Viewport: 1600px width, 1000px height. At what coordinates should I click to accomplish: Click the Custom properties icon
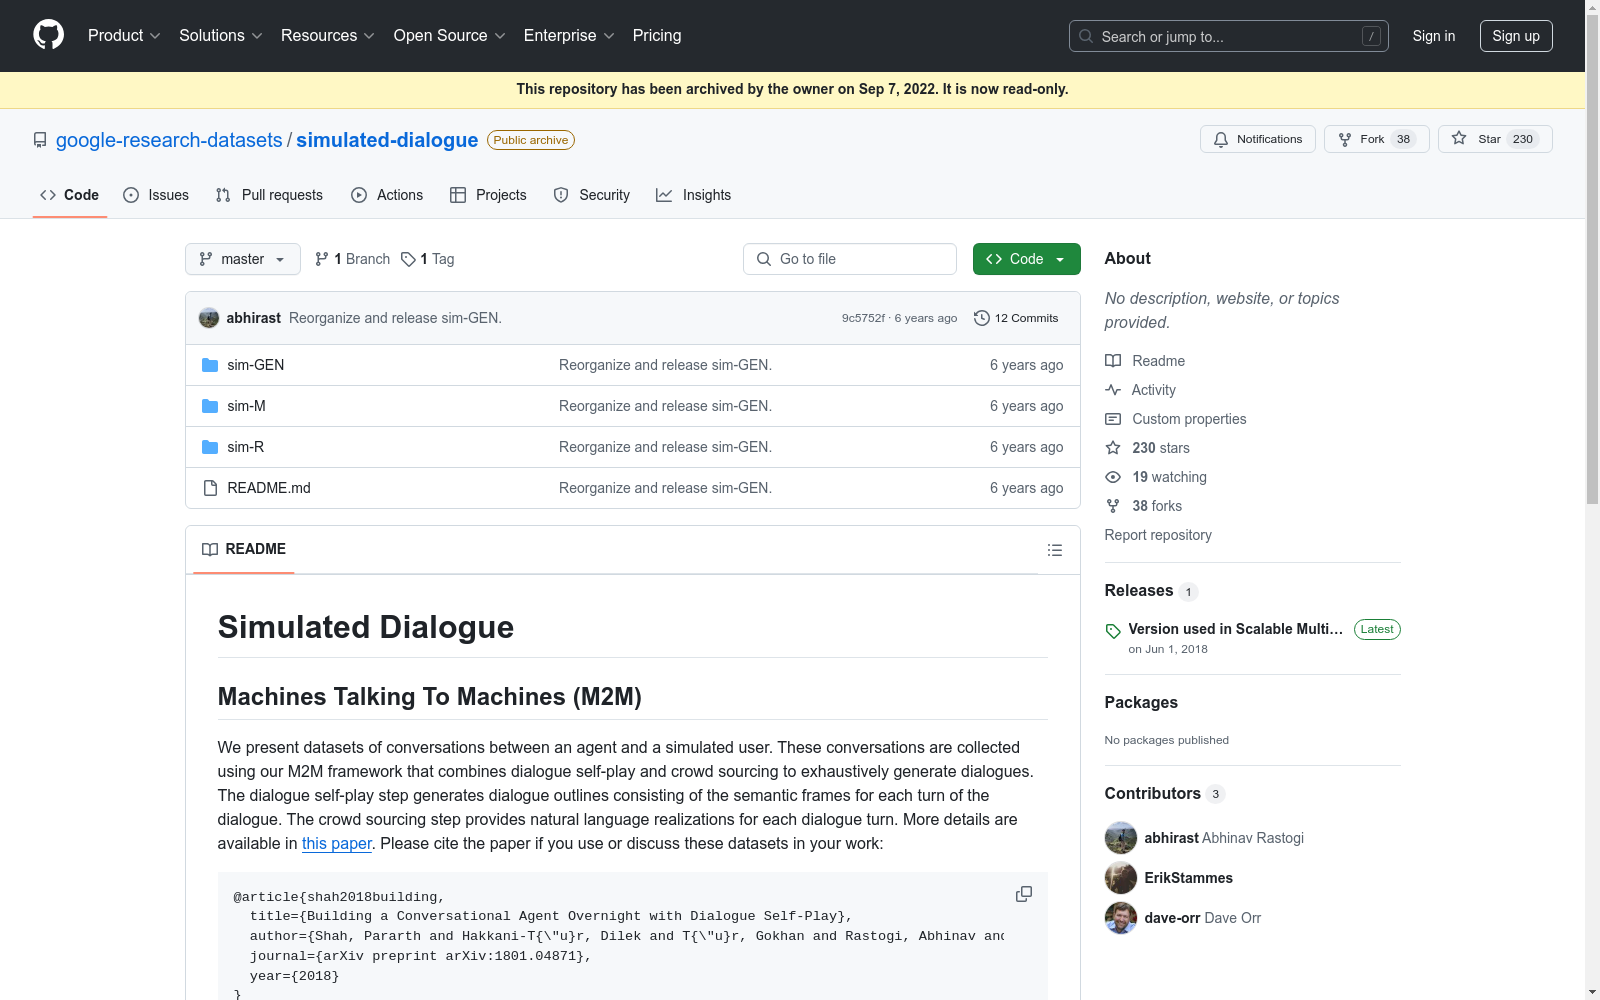[1113, 419]
